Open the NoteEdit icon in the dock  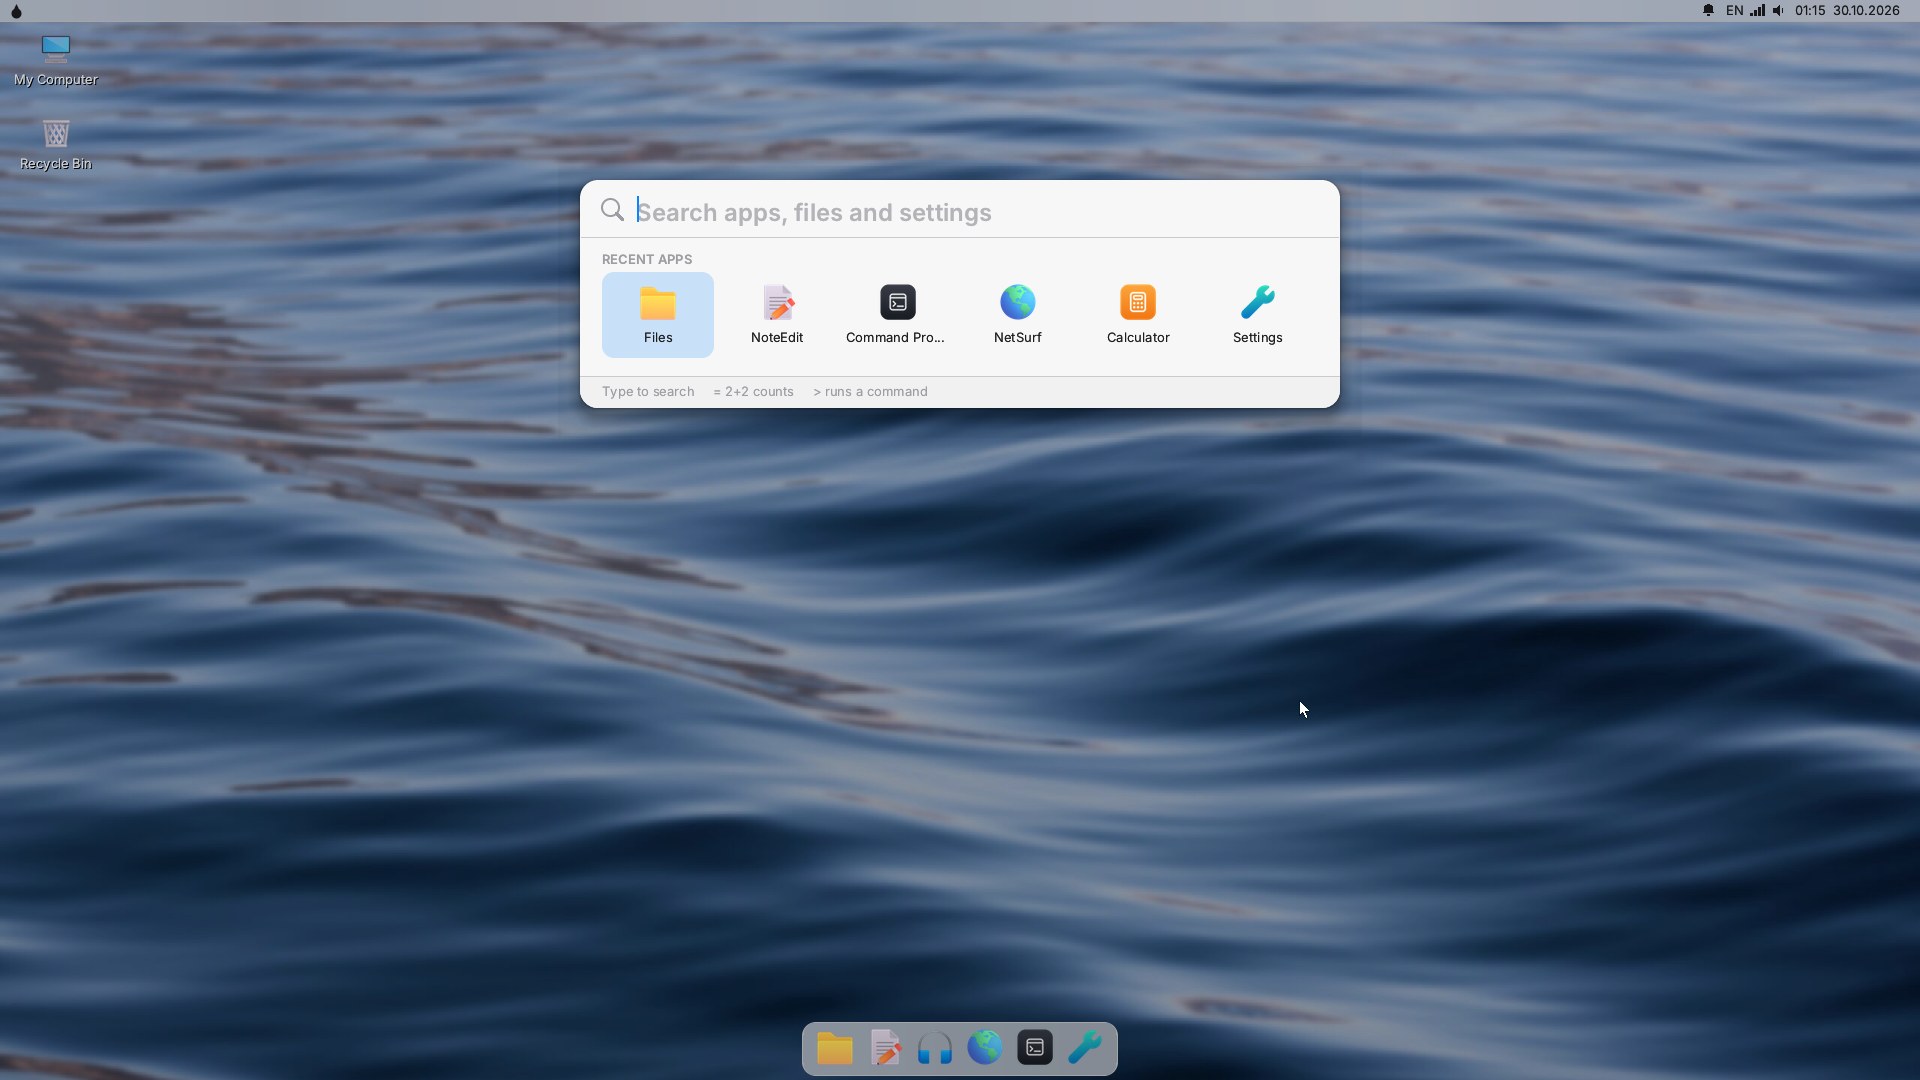point(885,1048)
